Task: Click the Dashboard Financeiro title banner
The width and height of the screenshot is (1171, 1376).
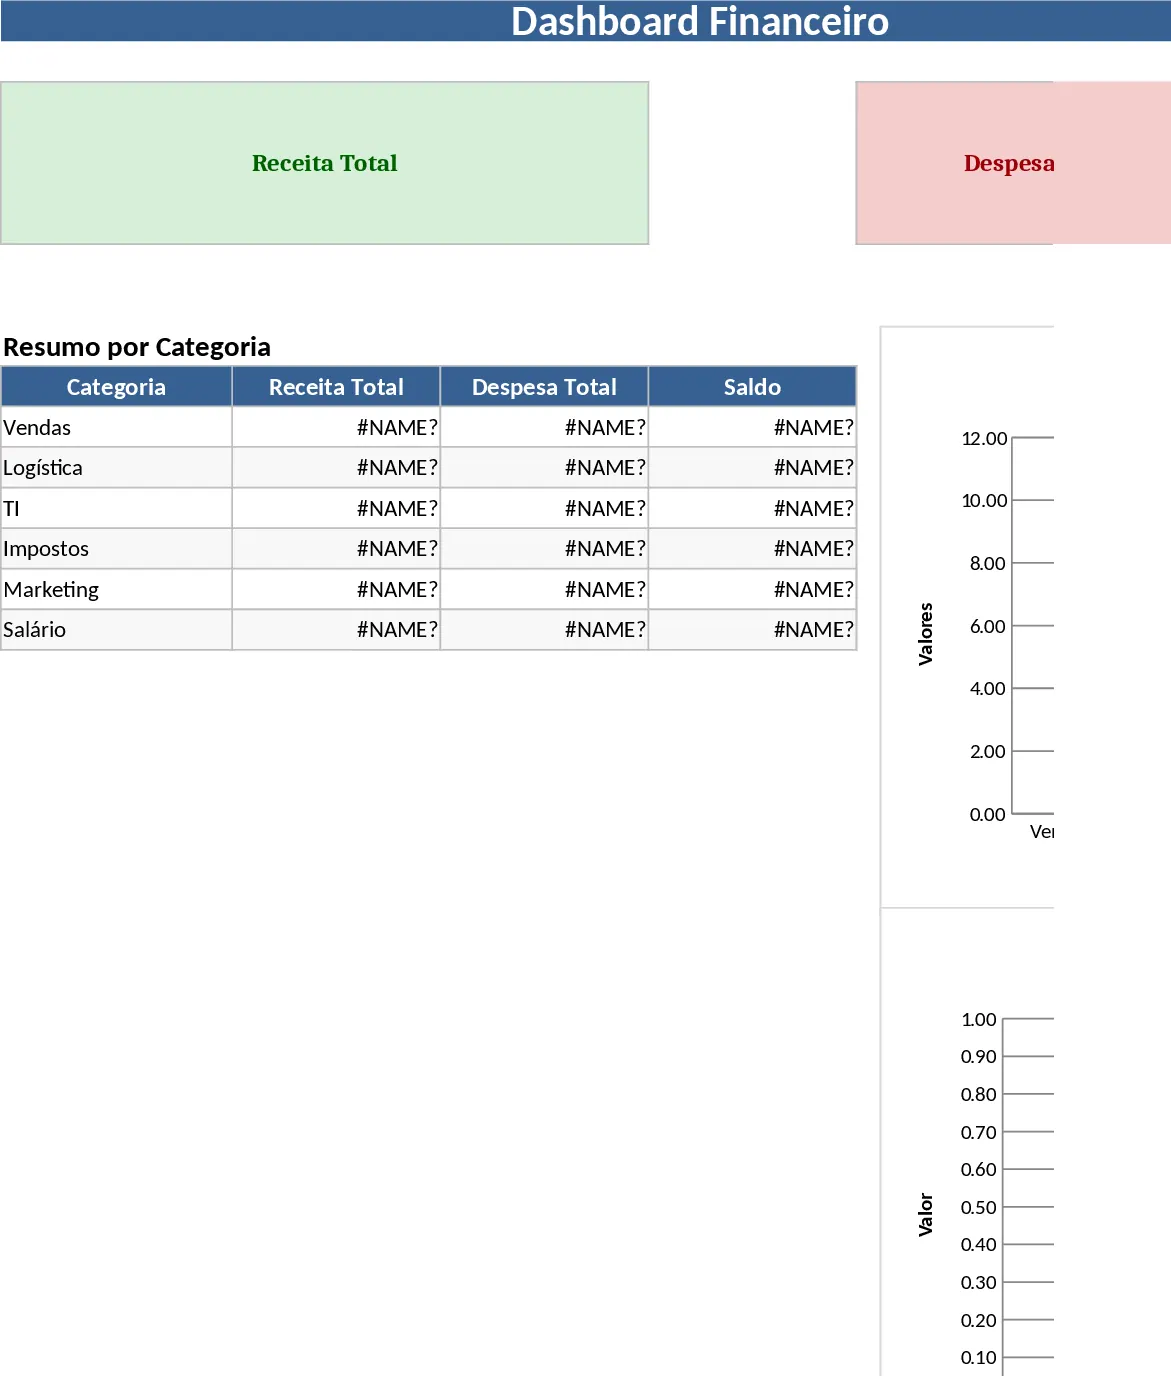Action: coord(586,21)
